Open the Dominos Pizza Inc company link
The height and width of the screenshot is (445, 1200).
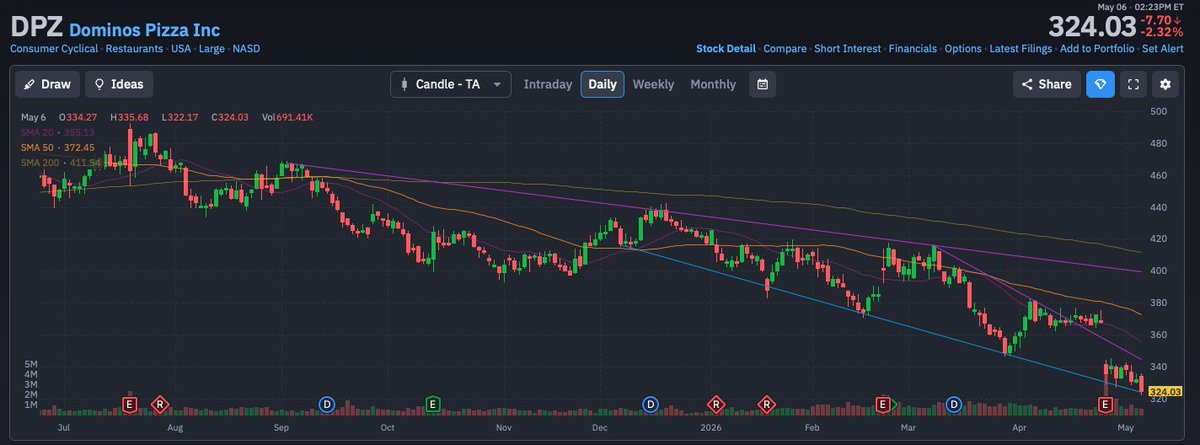coord(145,30)
